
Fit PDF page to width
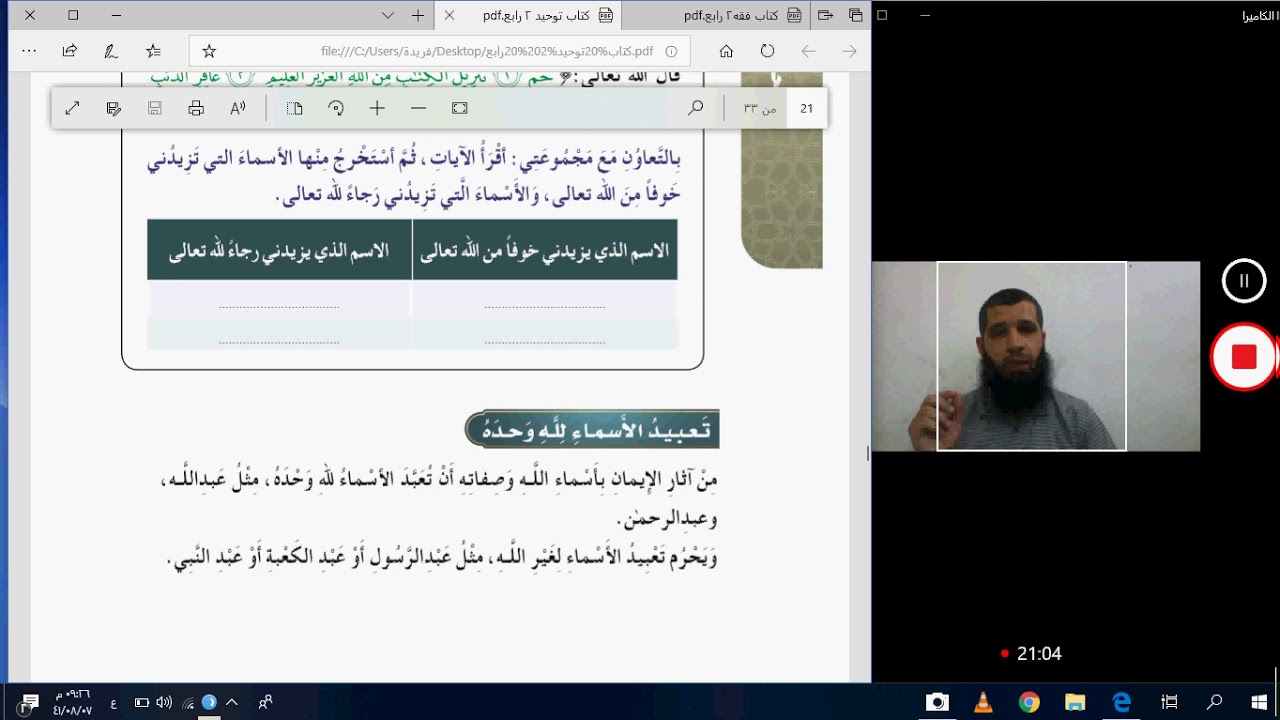(460, 108)
